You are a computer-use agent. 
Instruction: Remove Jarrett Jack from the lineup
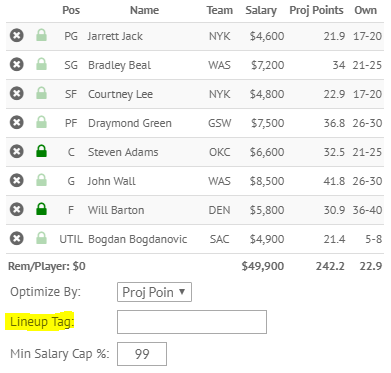coord(17,35)
